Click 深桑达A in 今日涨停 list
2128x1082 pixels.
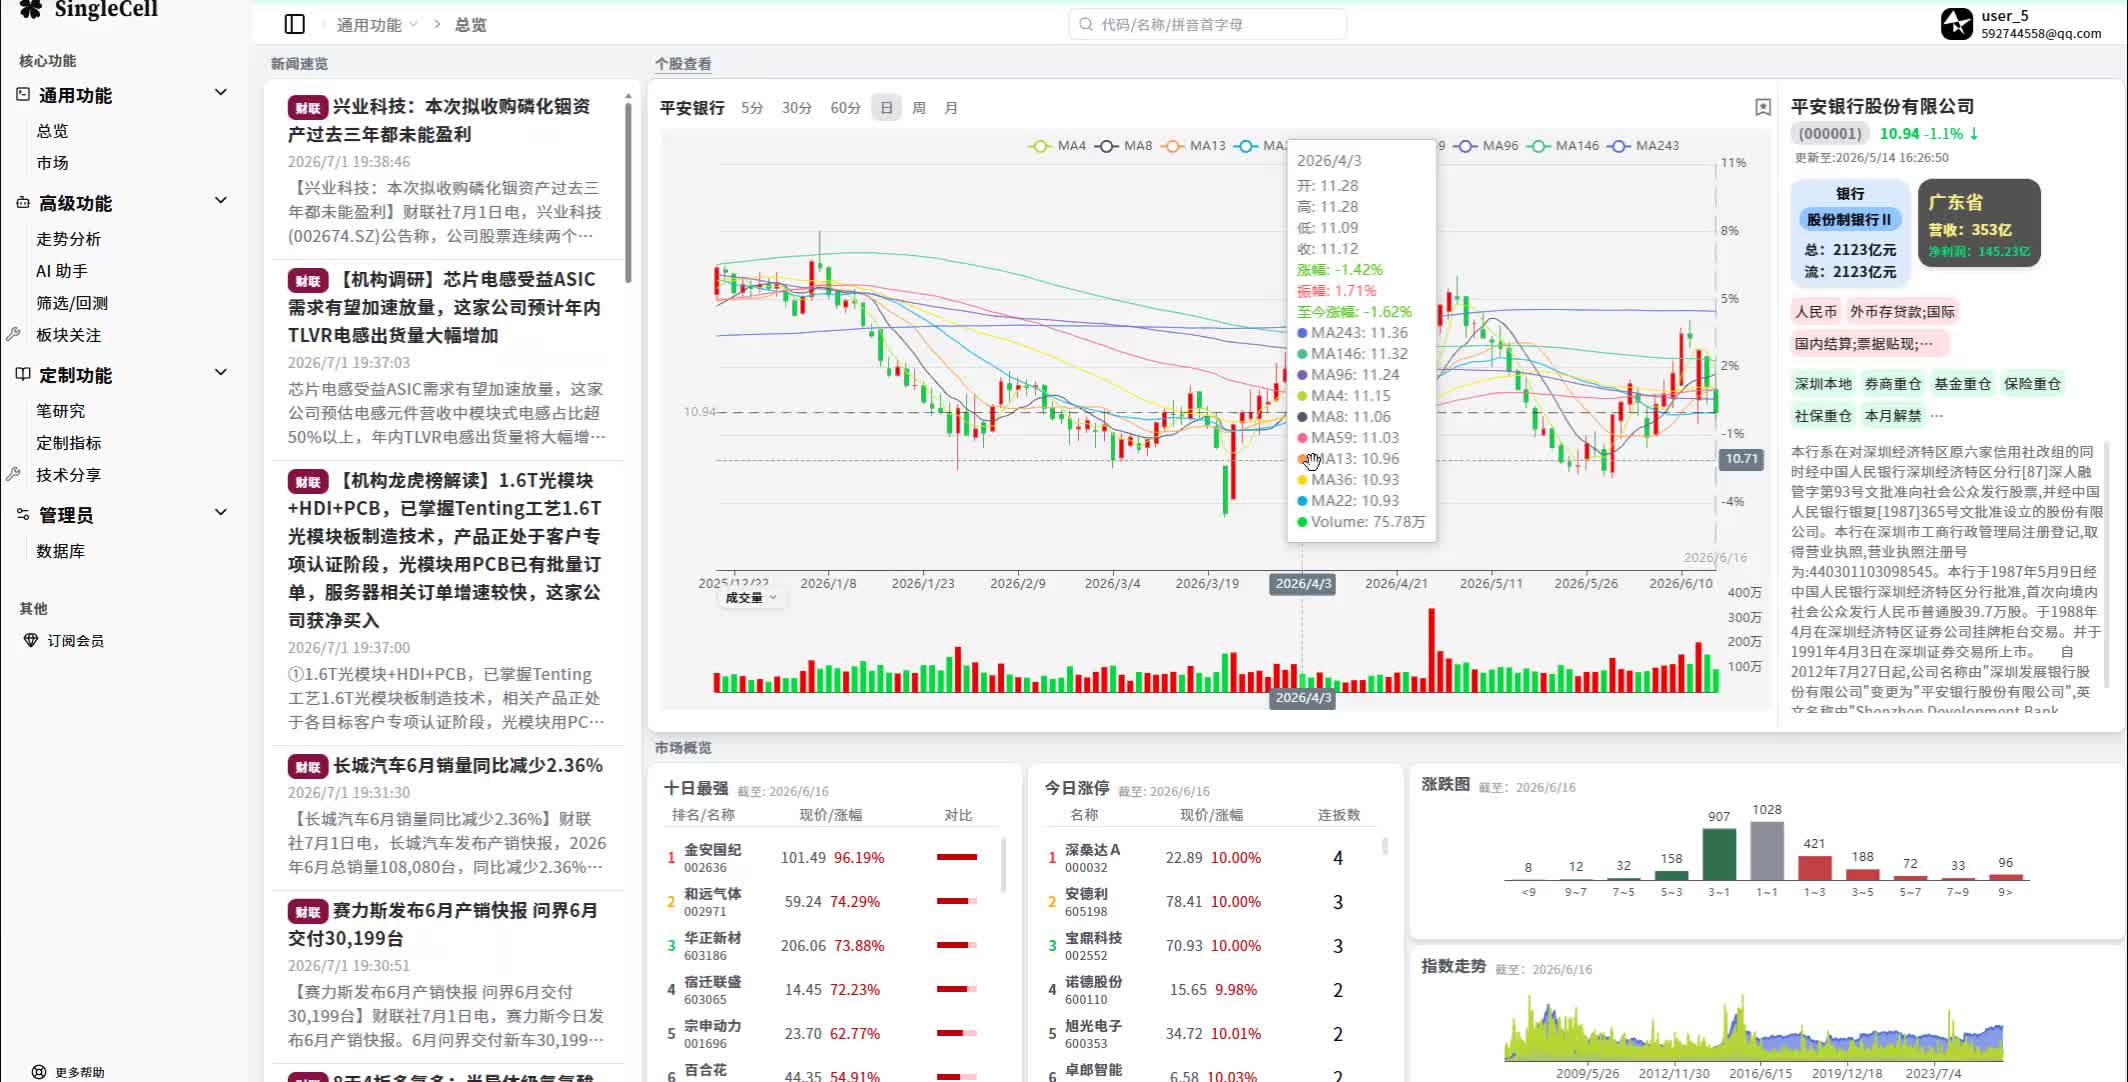coord(1092,849)
